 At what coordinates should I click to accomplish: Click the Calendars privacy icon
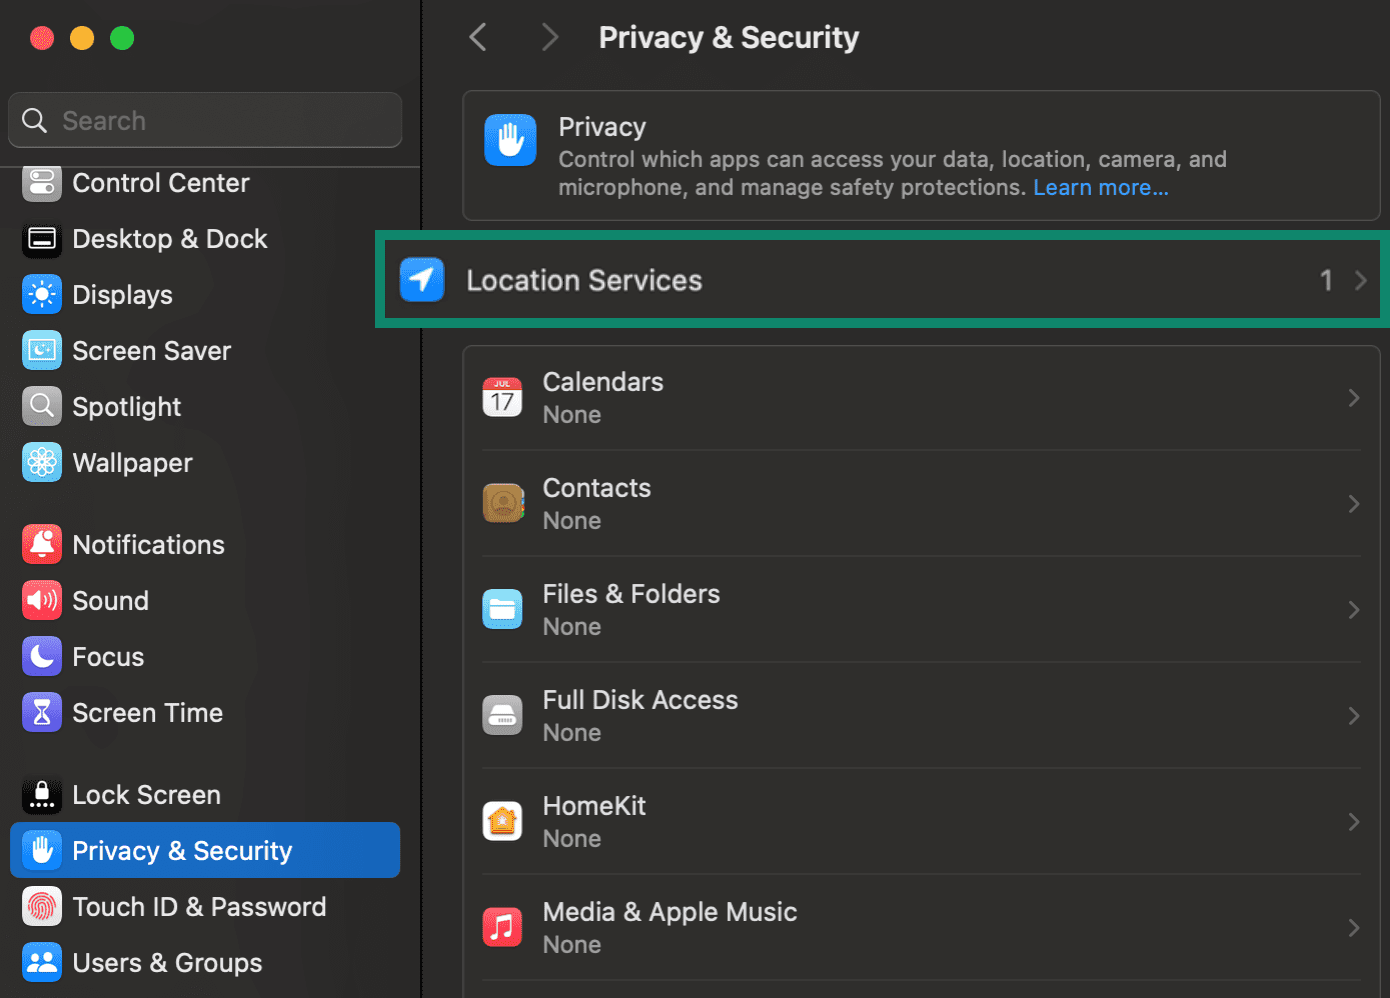(x=502, y=397)
